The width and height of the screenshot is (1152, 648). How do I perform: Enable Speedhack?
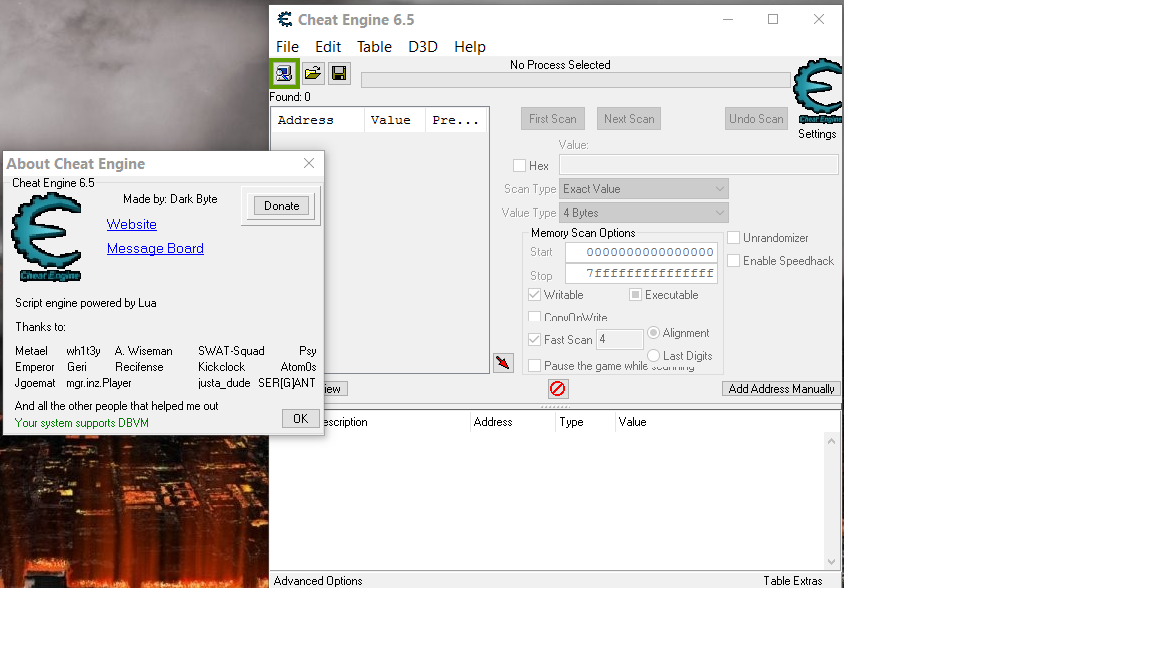coord(731,260)
